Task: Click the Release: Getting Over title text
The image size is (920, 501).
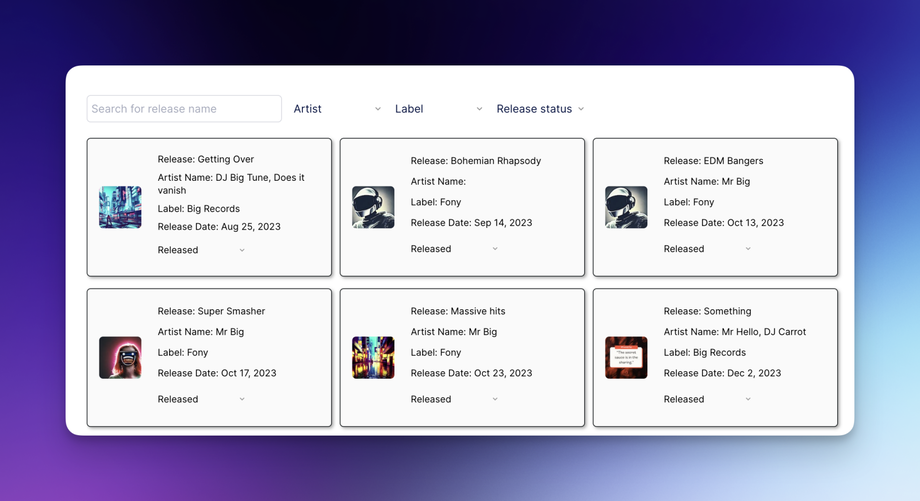Action: tap(205, 159)
